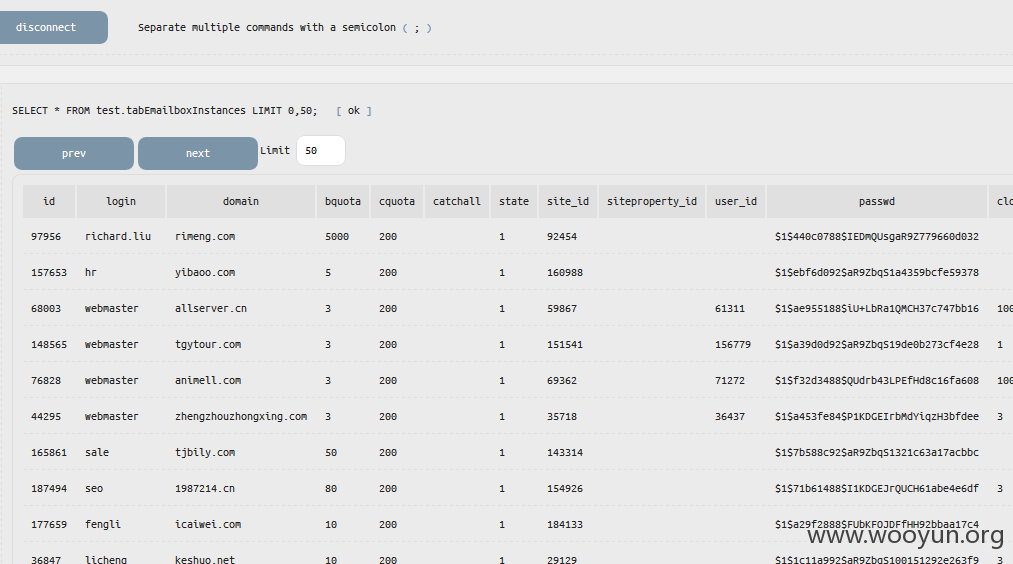Click login cell fengli
The width and height of the screenshot is (1013, 564).
(103, 525)
